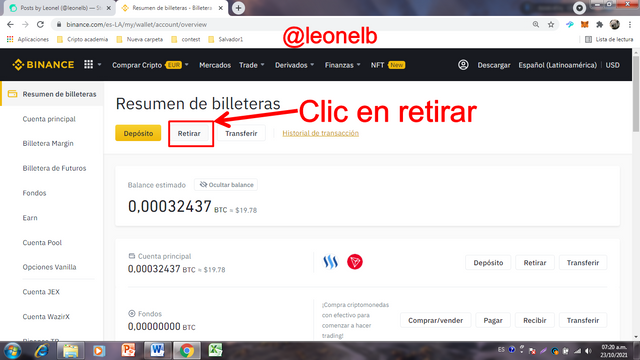Open Mercados in the top menu
Viewport: 640px width, 360px height.
click(x=215, y=65)
